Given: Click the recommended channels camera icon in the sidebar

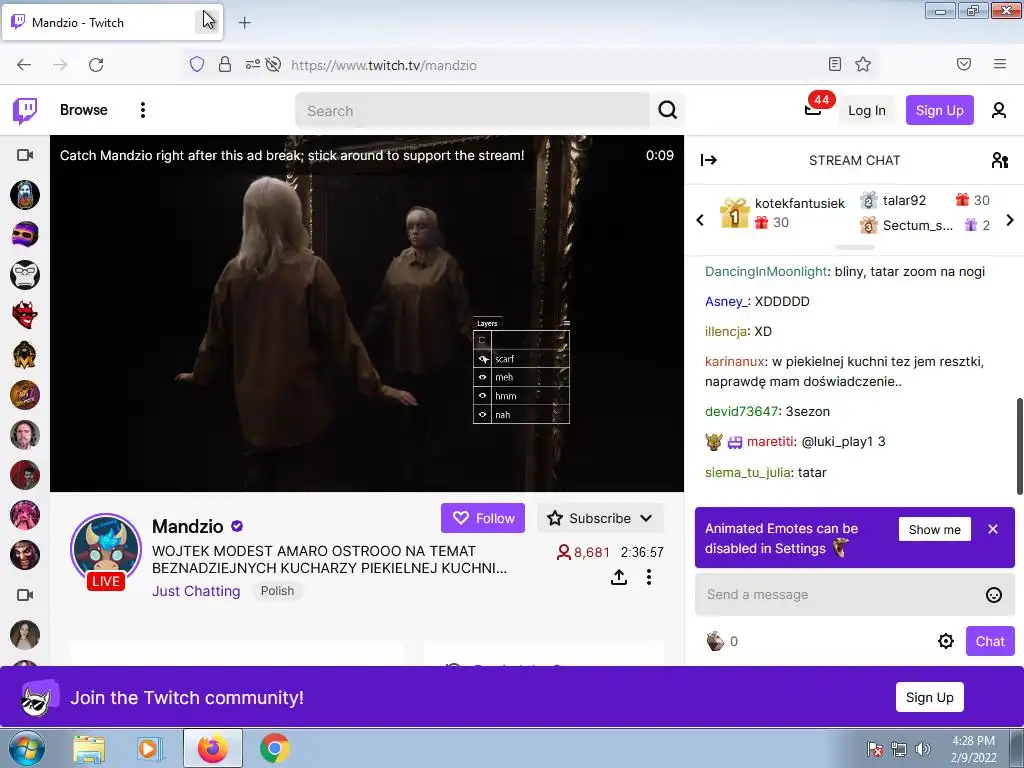Looking at the screenshot, I should (25, 595).
